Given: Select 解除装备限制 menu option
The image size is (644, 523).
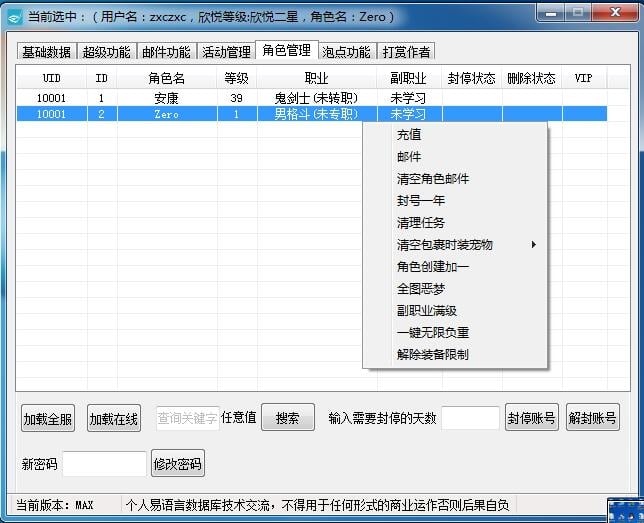Looking at the screenshot, I should pyautogui.click(x=432, y=355).
